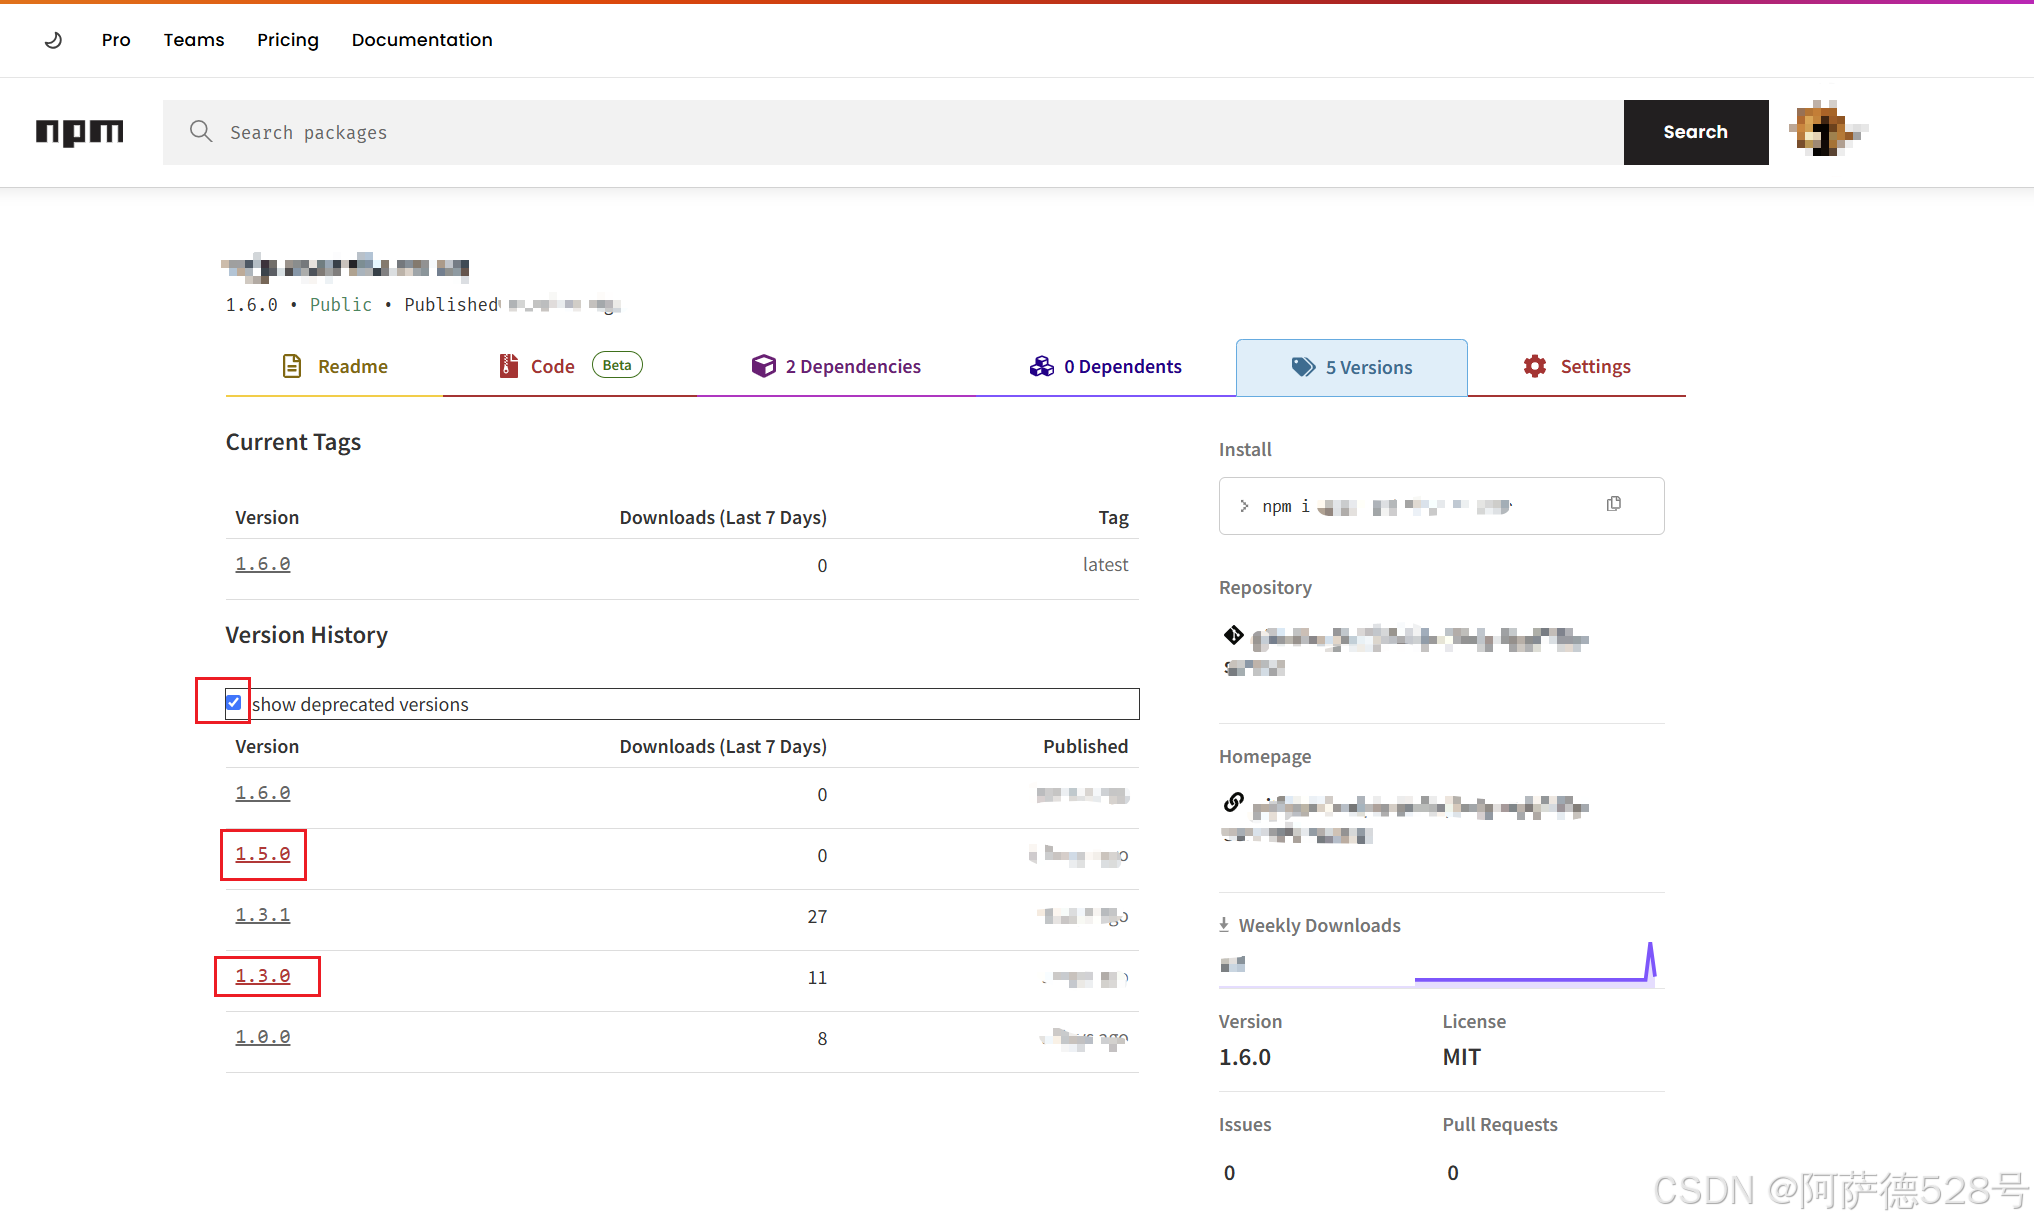
Task: Click the homepage link icon
Action: click(1234, 802)
